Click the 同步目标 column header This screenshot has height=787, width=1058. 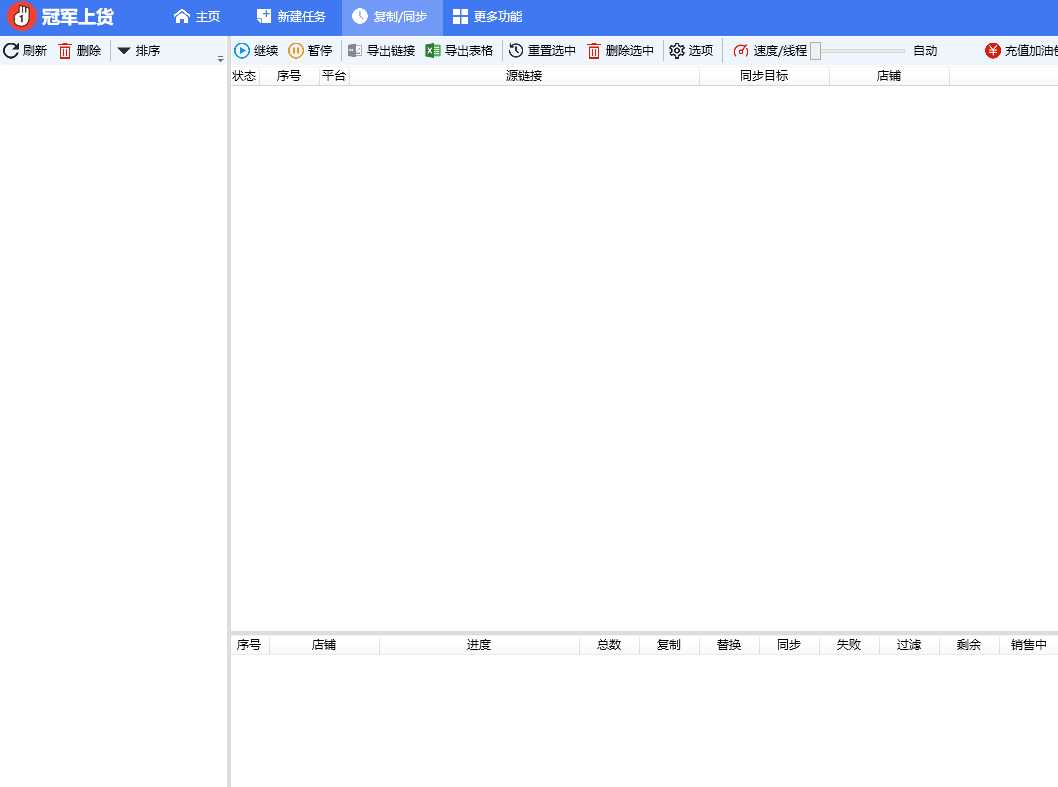(x=764, y=76)
